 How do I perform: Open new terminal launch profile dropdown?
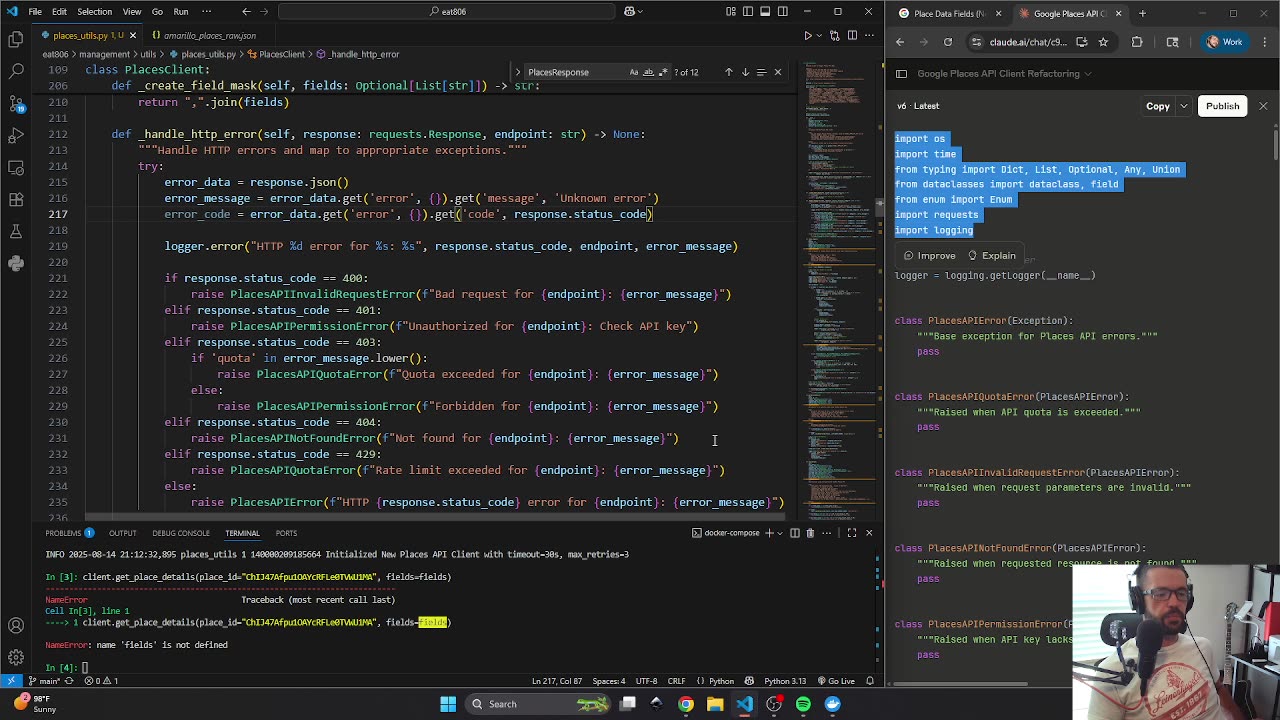click(781, 533)
